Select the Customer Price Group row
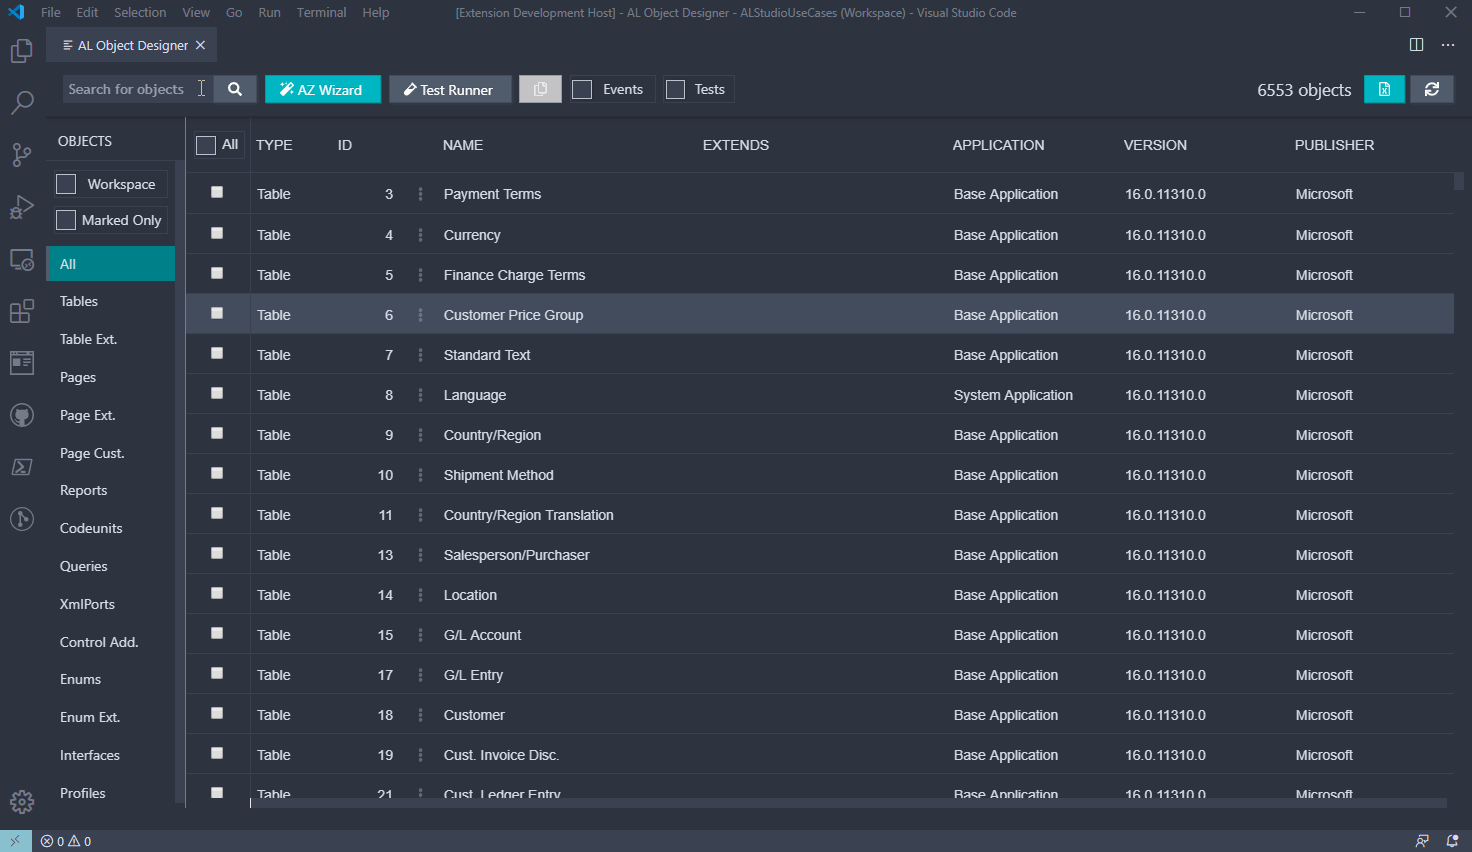This screenshot has height=852, width=1472. click(820, 314)
